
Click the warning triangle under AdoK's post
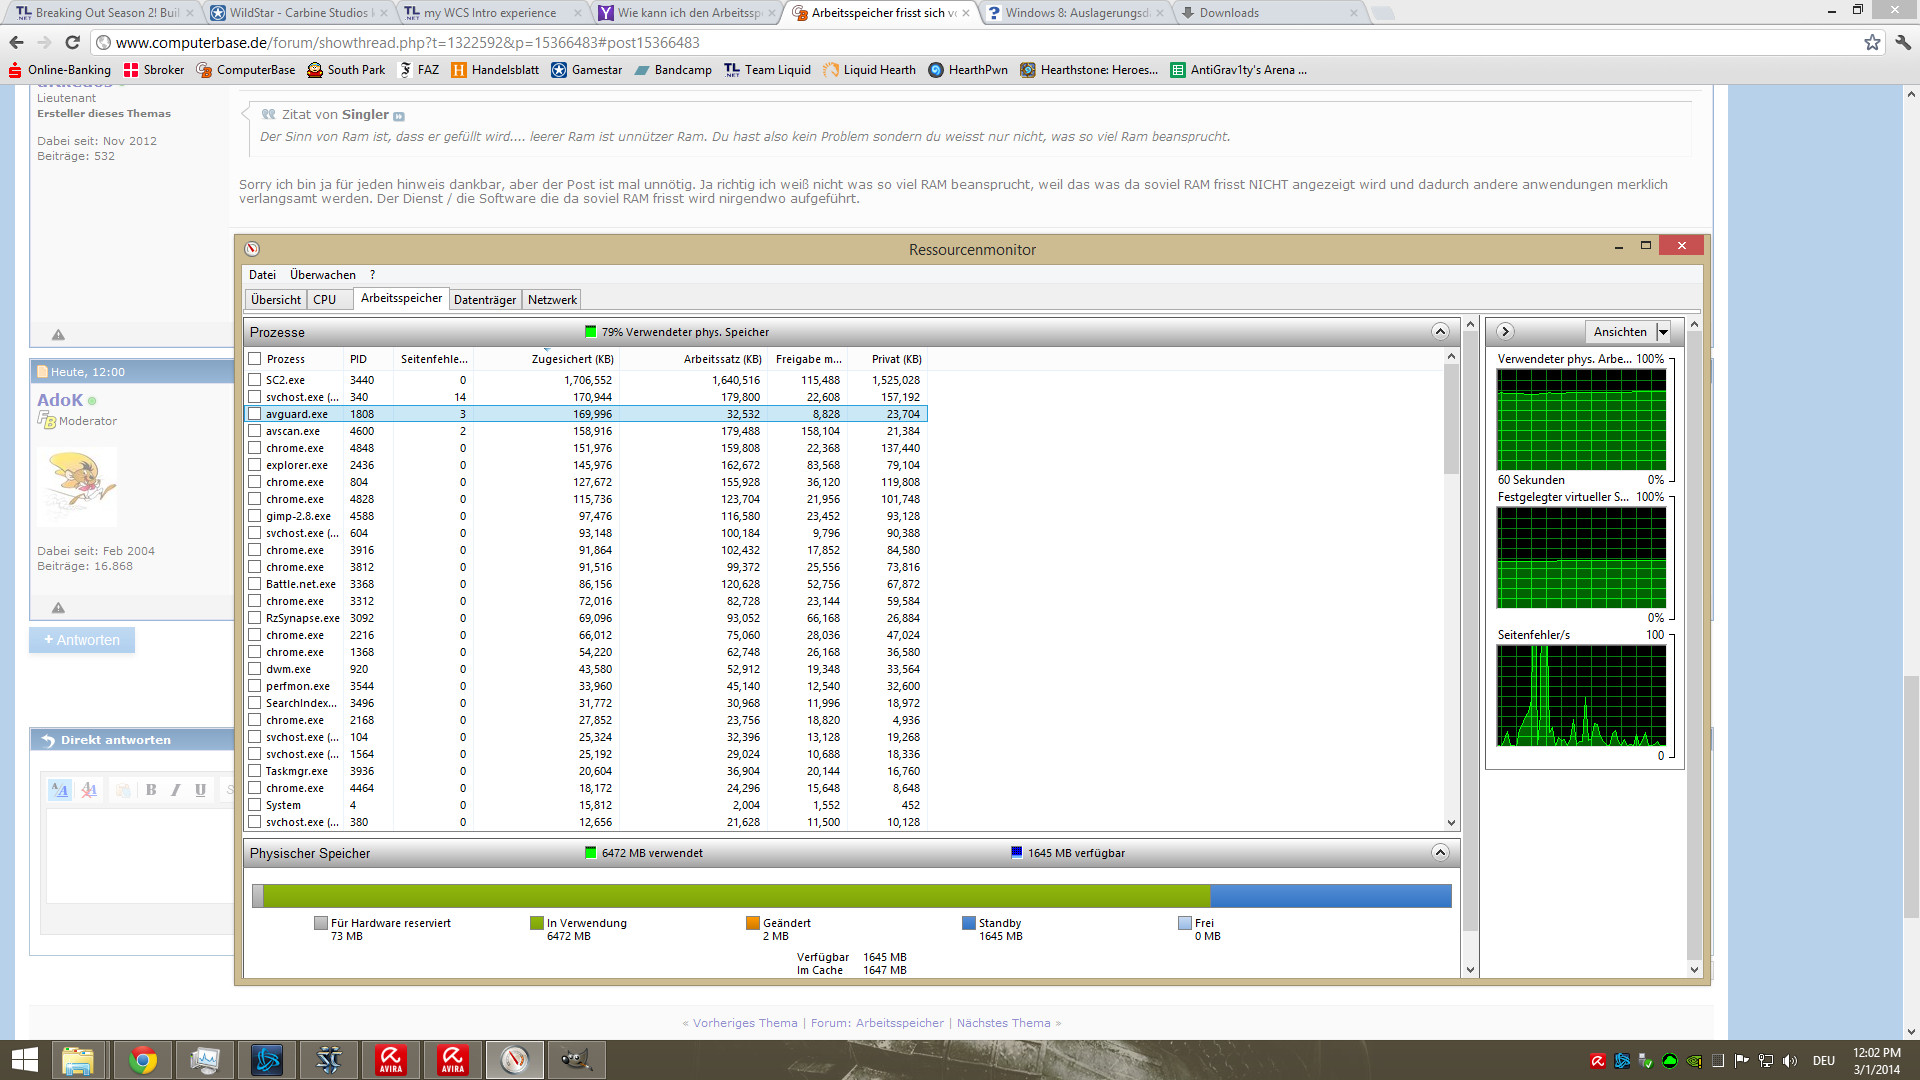58,608
